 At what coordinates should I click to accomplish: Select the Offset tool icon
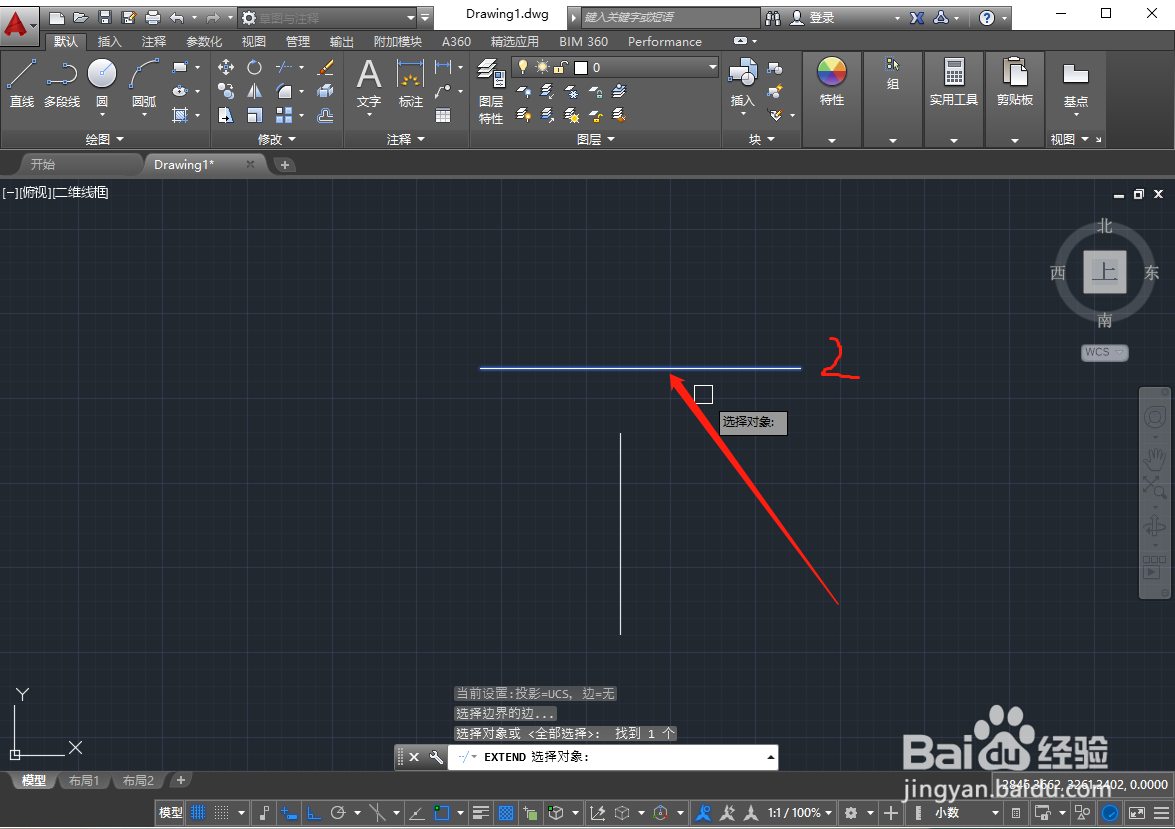[x=325, y=115]
